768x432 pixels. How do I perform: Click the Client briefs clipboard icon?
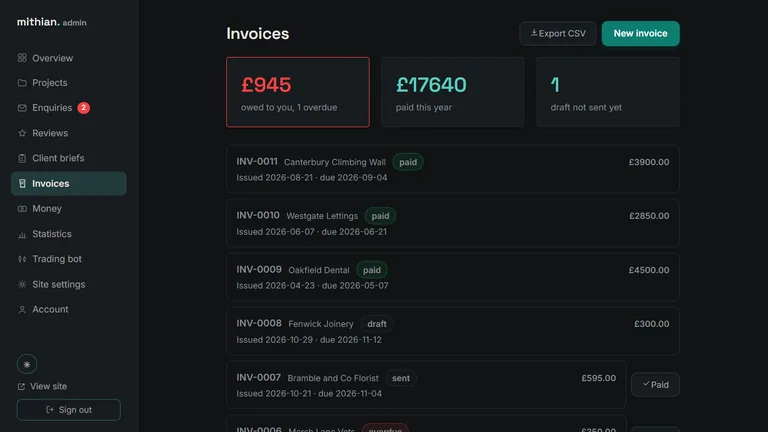tap(22, 158)
